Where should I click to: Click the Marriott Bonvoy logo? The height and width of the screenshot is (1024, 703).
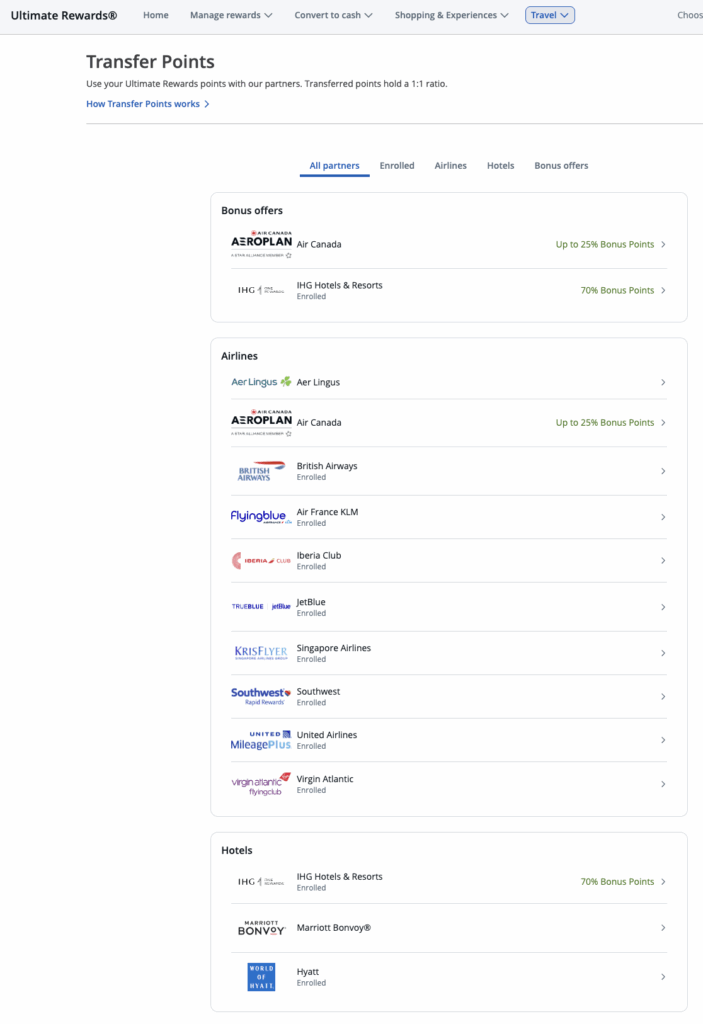[x=262, y=926]
